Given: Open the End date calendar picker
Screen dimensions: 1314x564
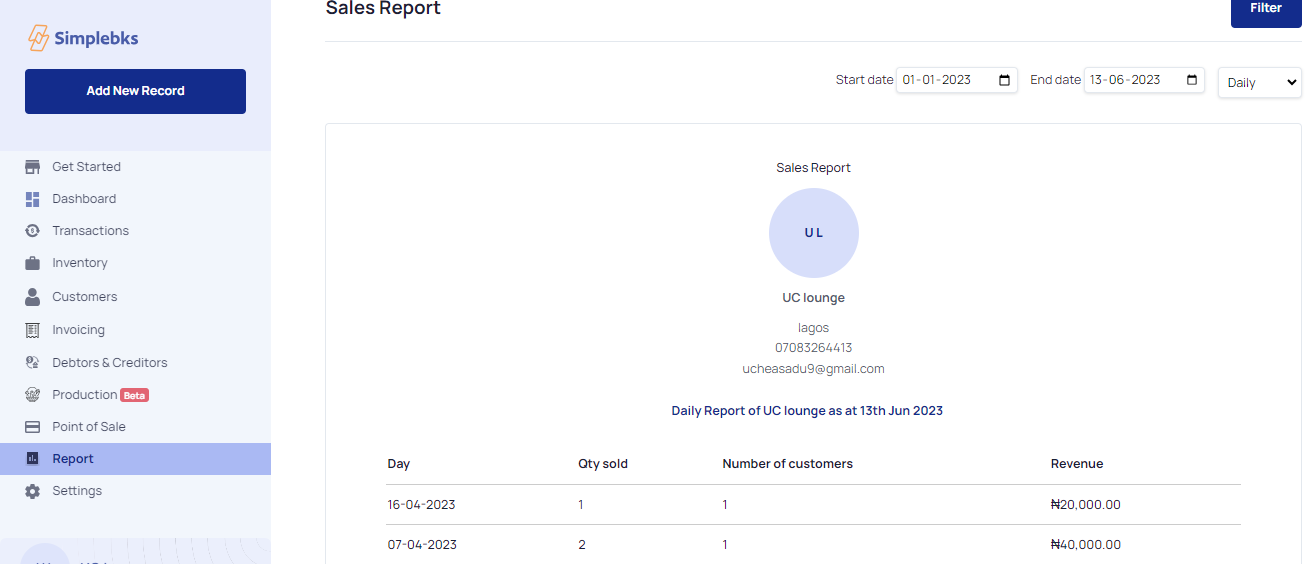Looking at the screenshot, I should pos(1192,80).
